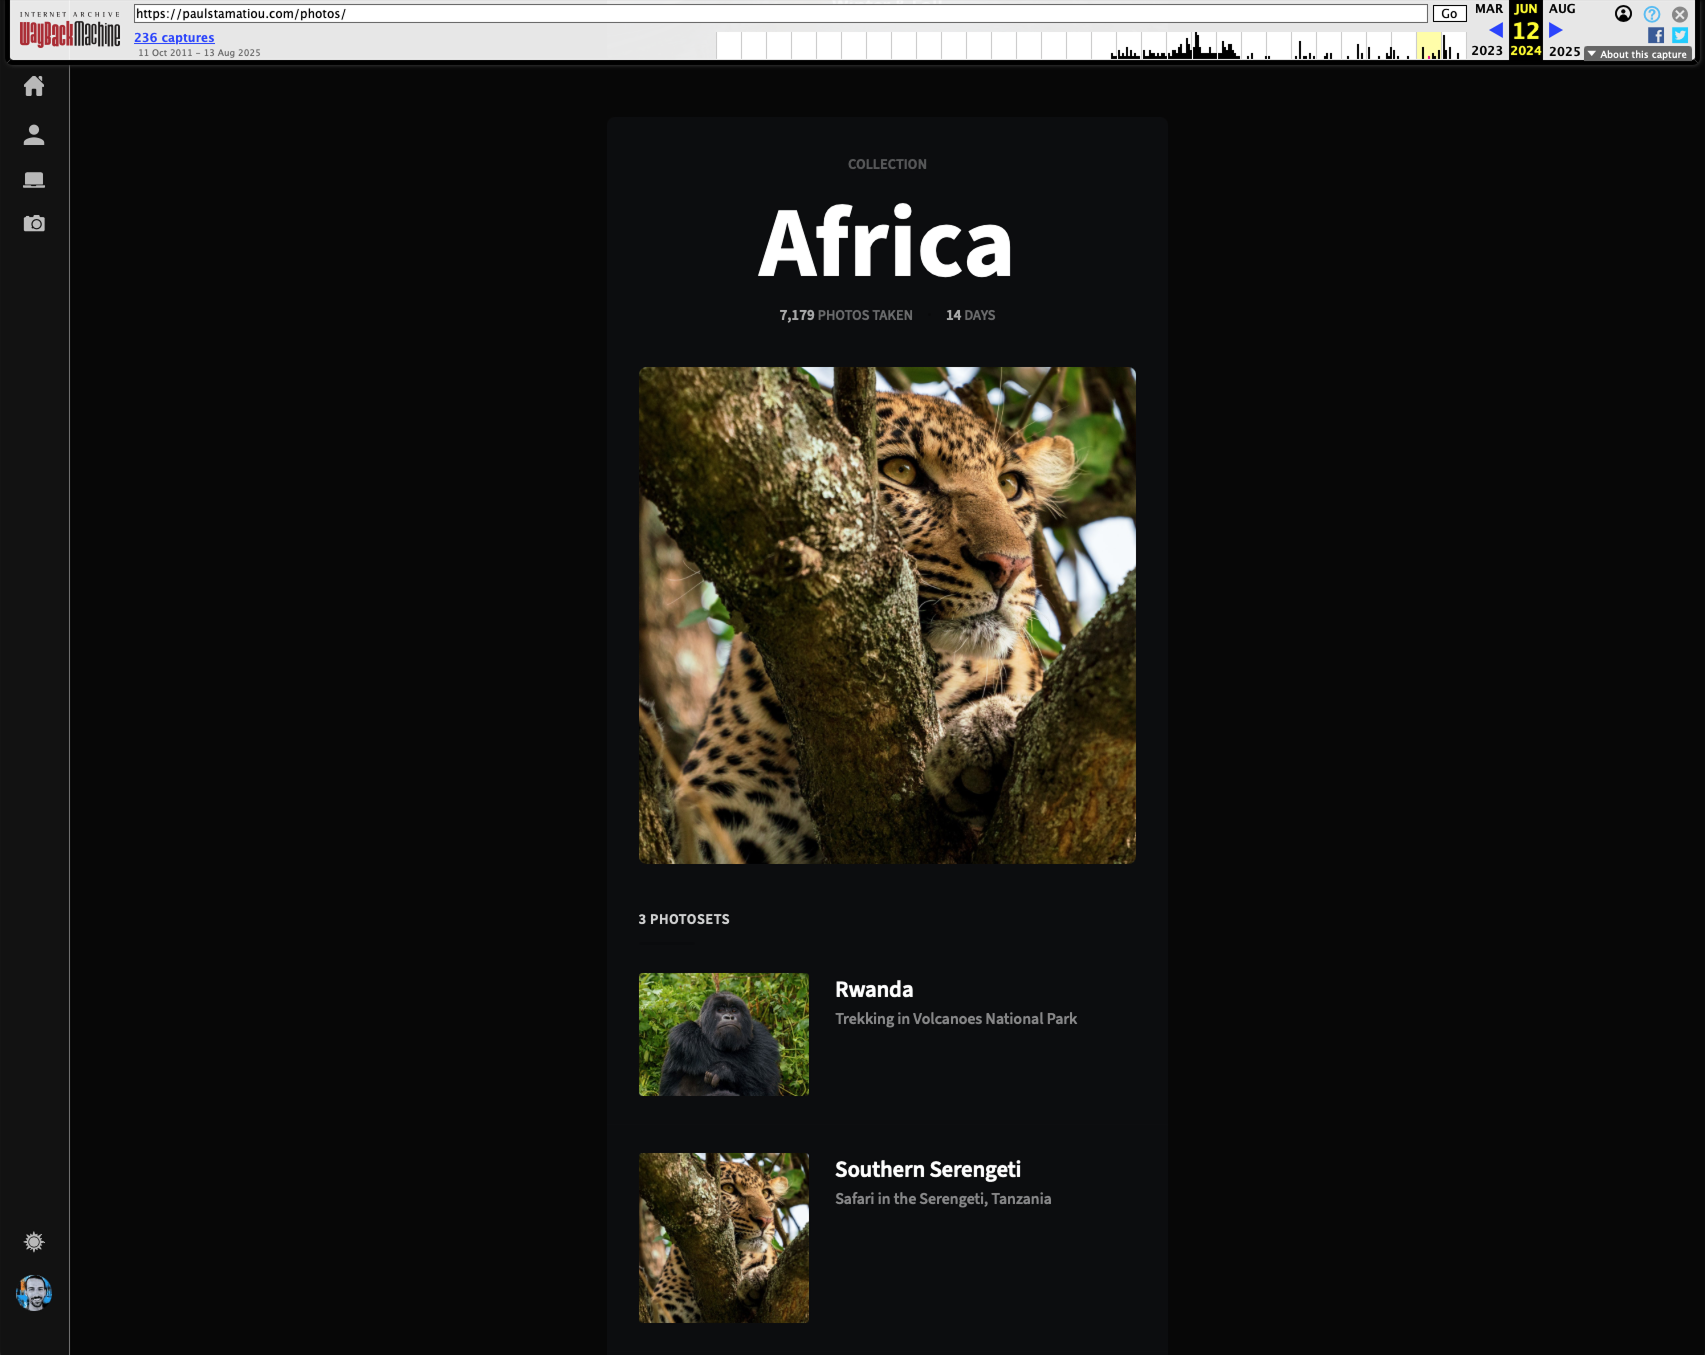Viewport: 1705px width, 1355px height.
Task: Open the Rwanda photoset title
Action: pos(873,990)
